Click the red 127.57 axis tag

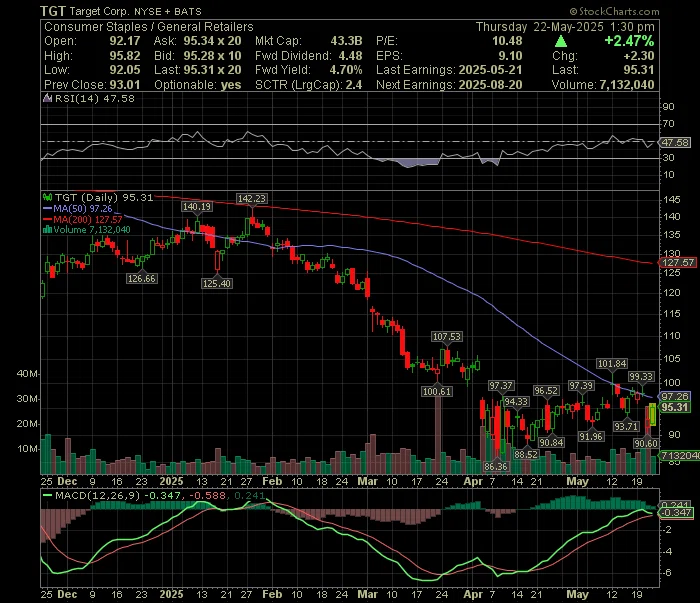tap(678, 262)
